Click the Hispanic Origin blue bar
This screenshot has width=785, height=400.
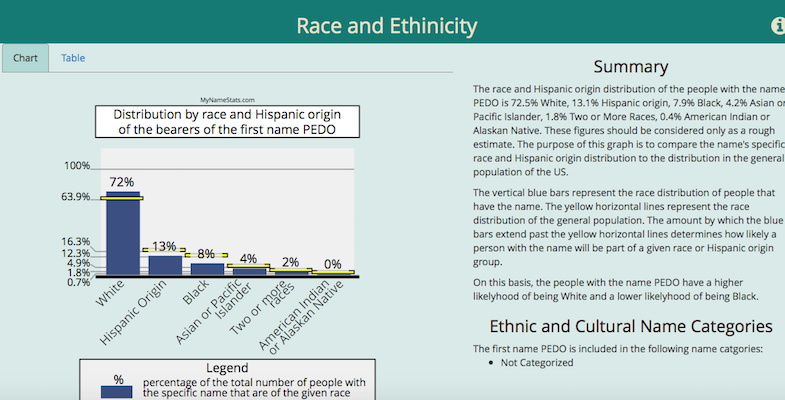[x=165, y=264]
